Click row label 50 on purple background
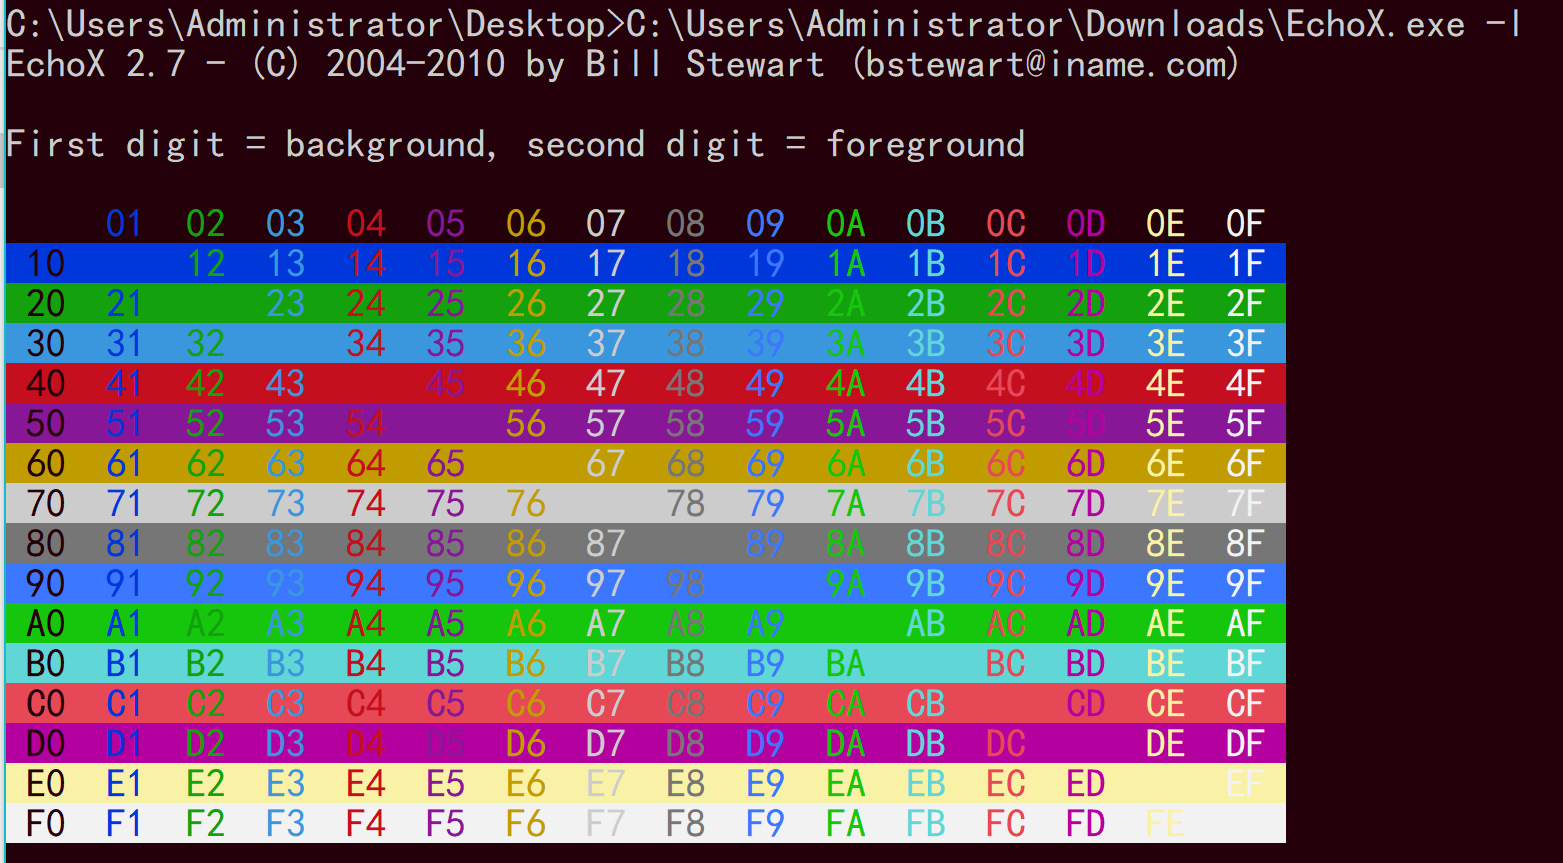 coord(45,423)
